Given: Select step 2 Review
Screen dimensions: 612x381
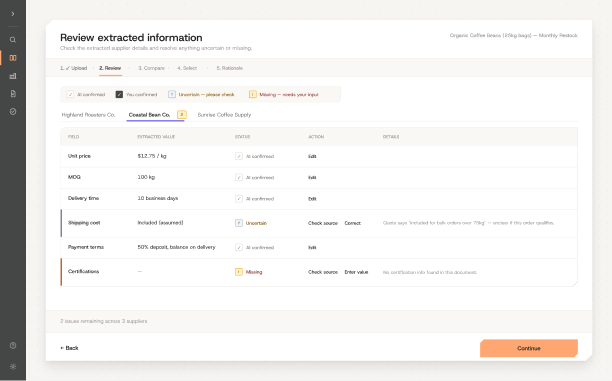Looking at the screenshot, I should 110,68.
